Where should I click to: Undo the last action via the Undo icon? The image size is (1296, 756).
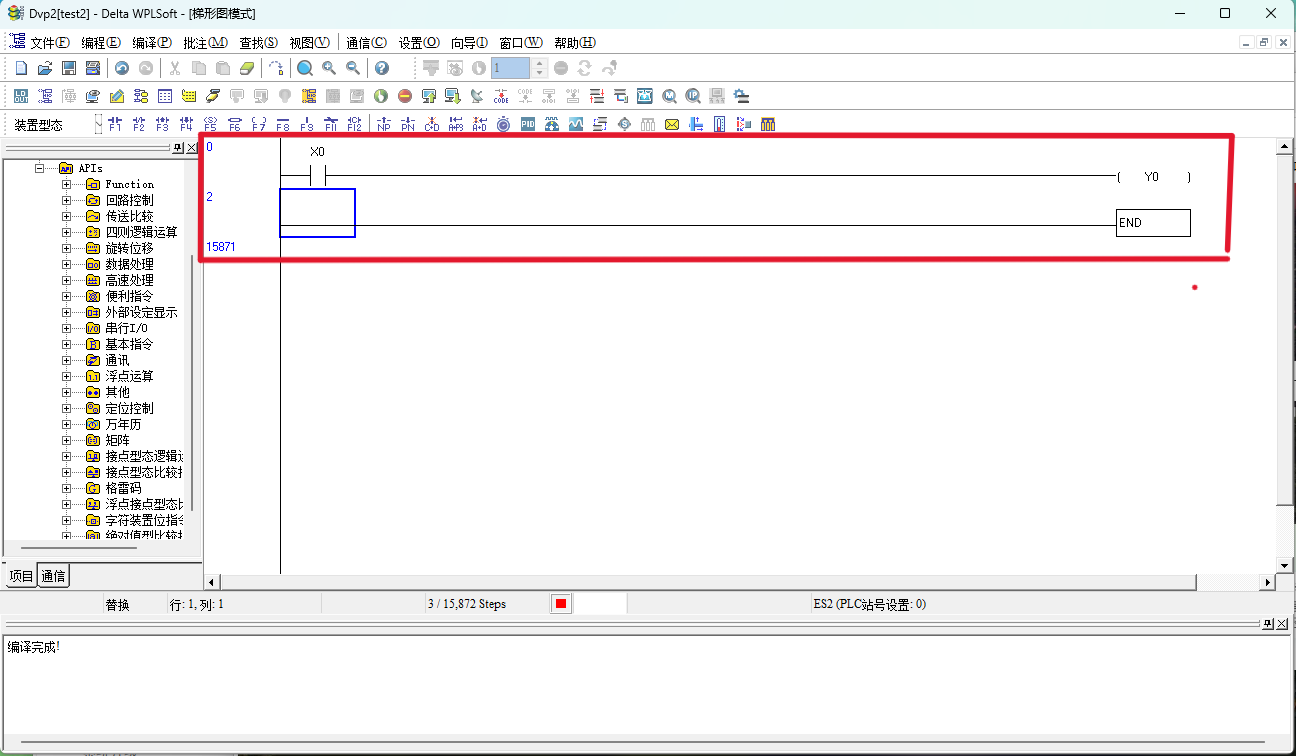click(122, 68)
